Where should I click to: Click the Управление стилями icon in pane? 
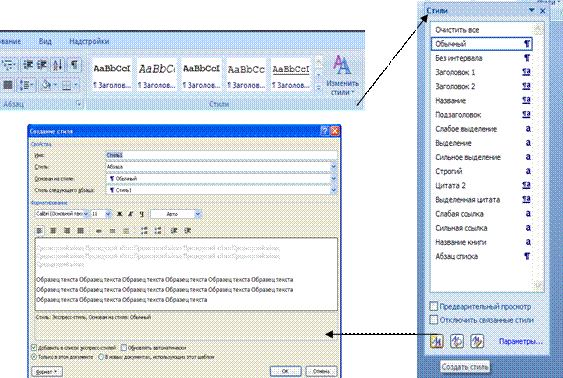coord(477,341)
